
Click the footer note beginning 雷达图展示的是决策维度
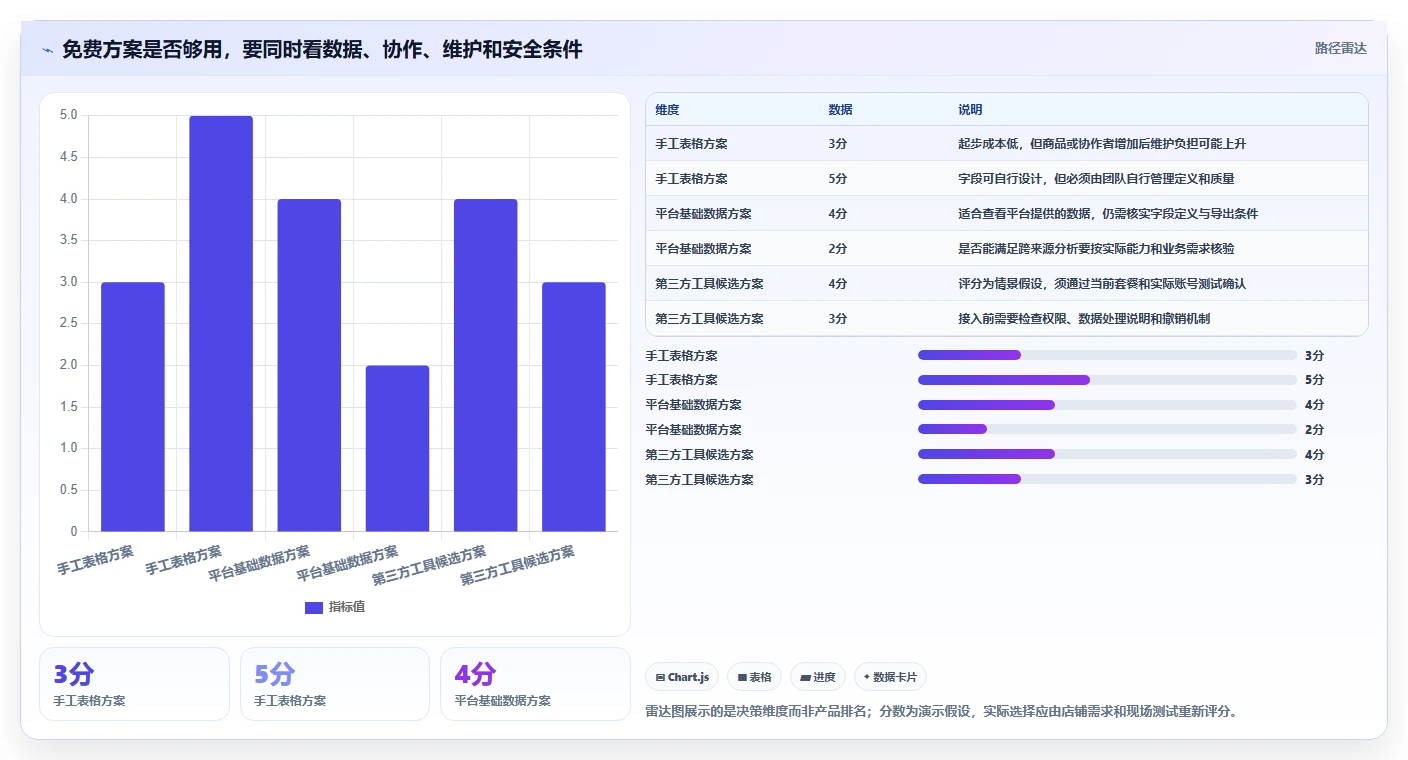tap(943, 712)
